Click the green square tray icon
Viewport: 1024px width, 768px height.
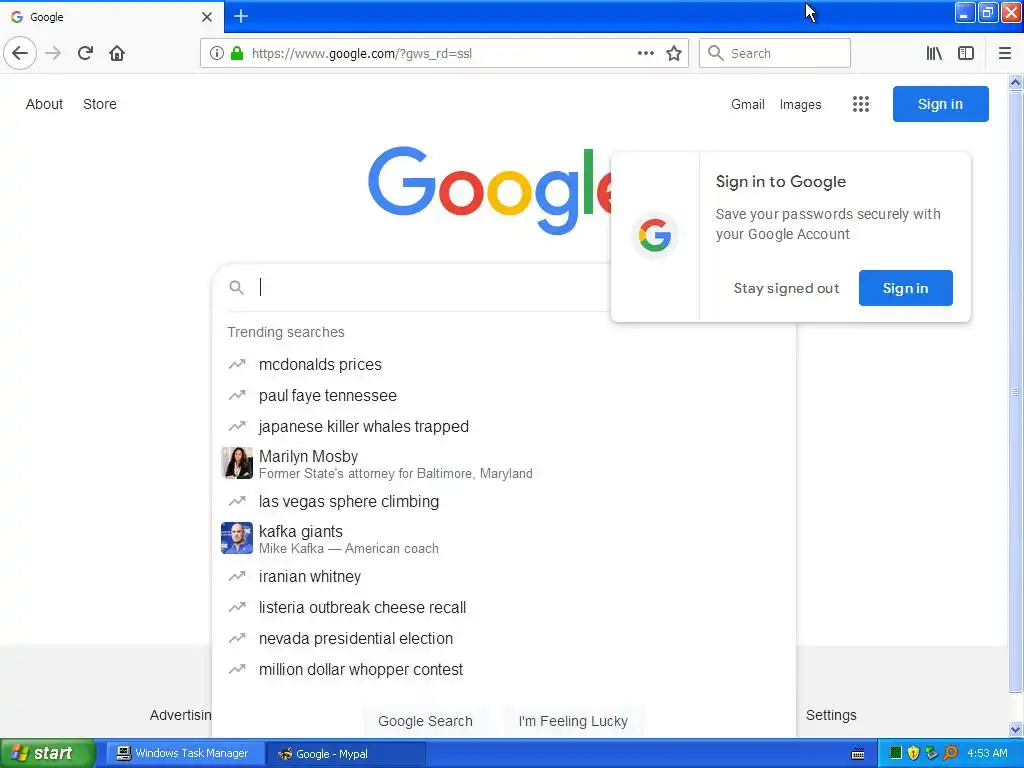[x=895, y=753]
